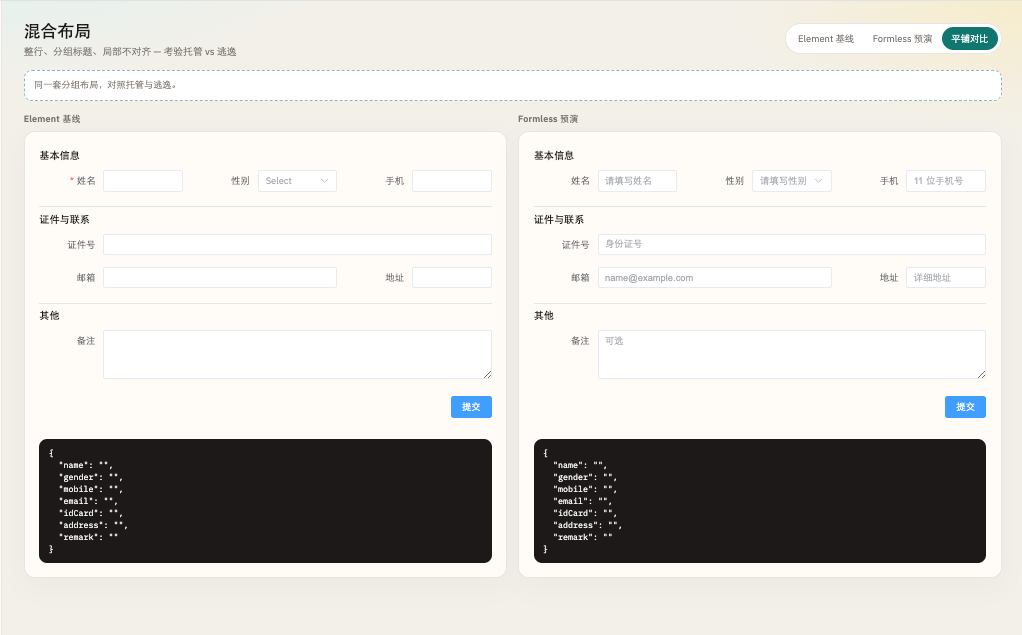This screenshot has width=1022, height=635.
Task: Grab the resize handle of Formless 可选 textarea
Action: (x=982, y=374)
